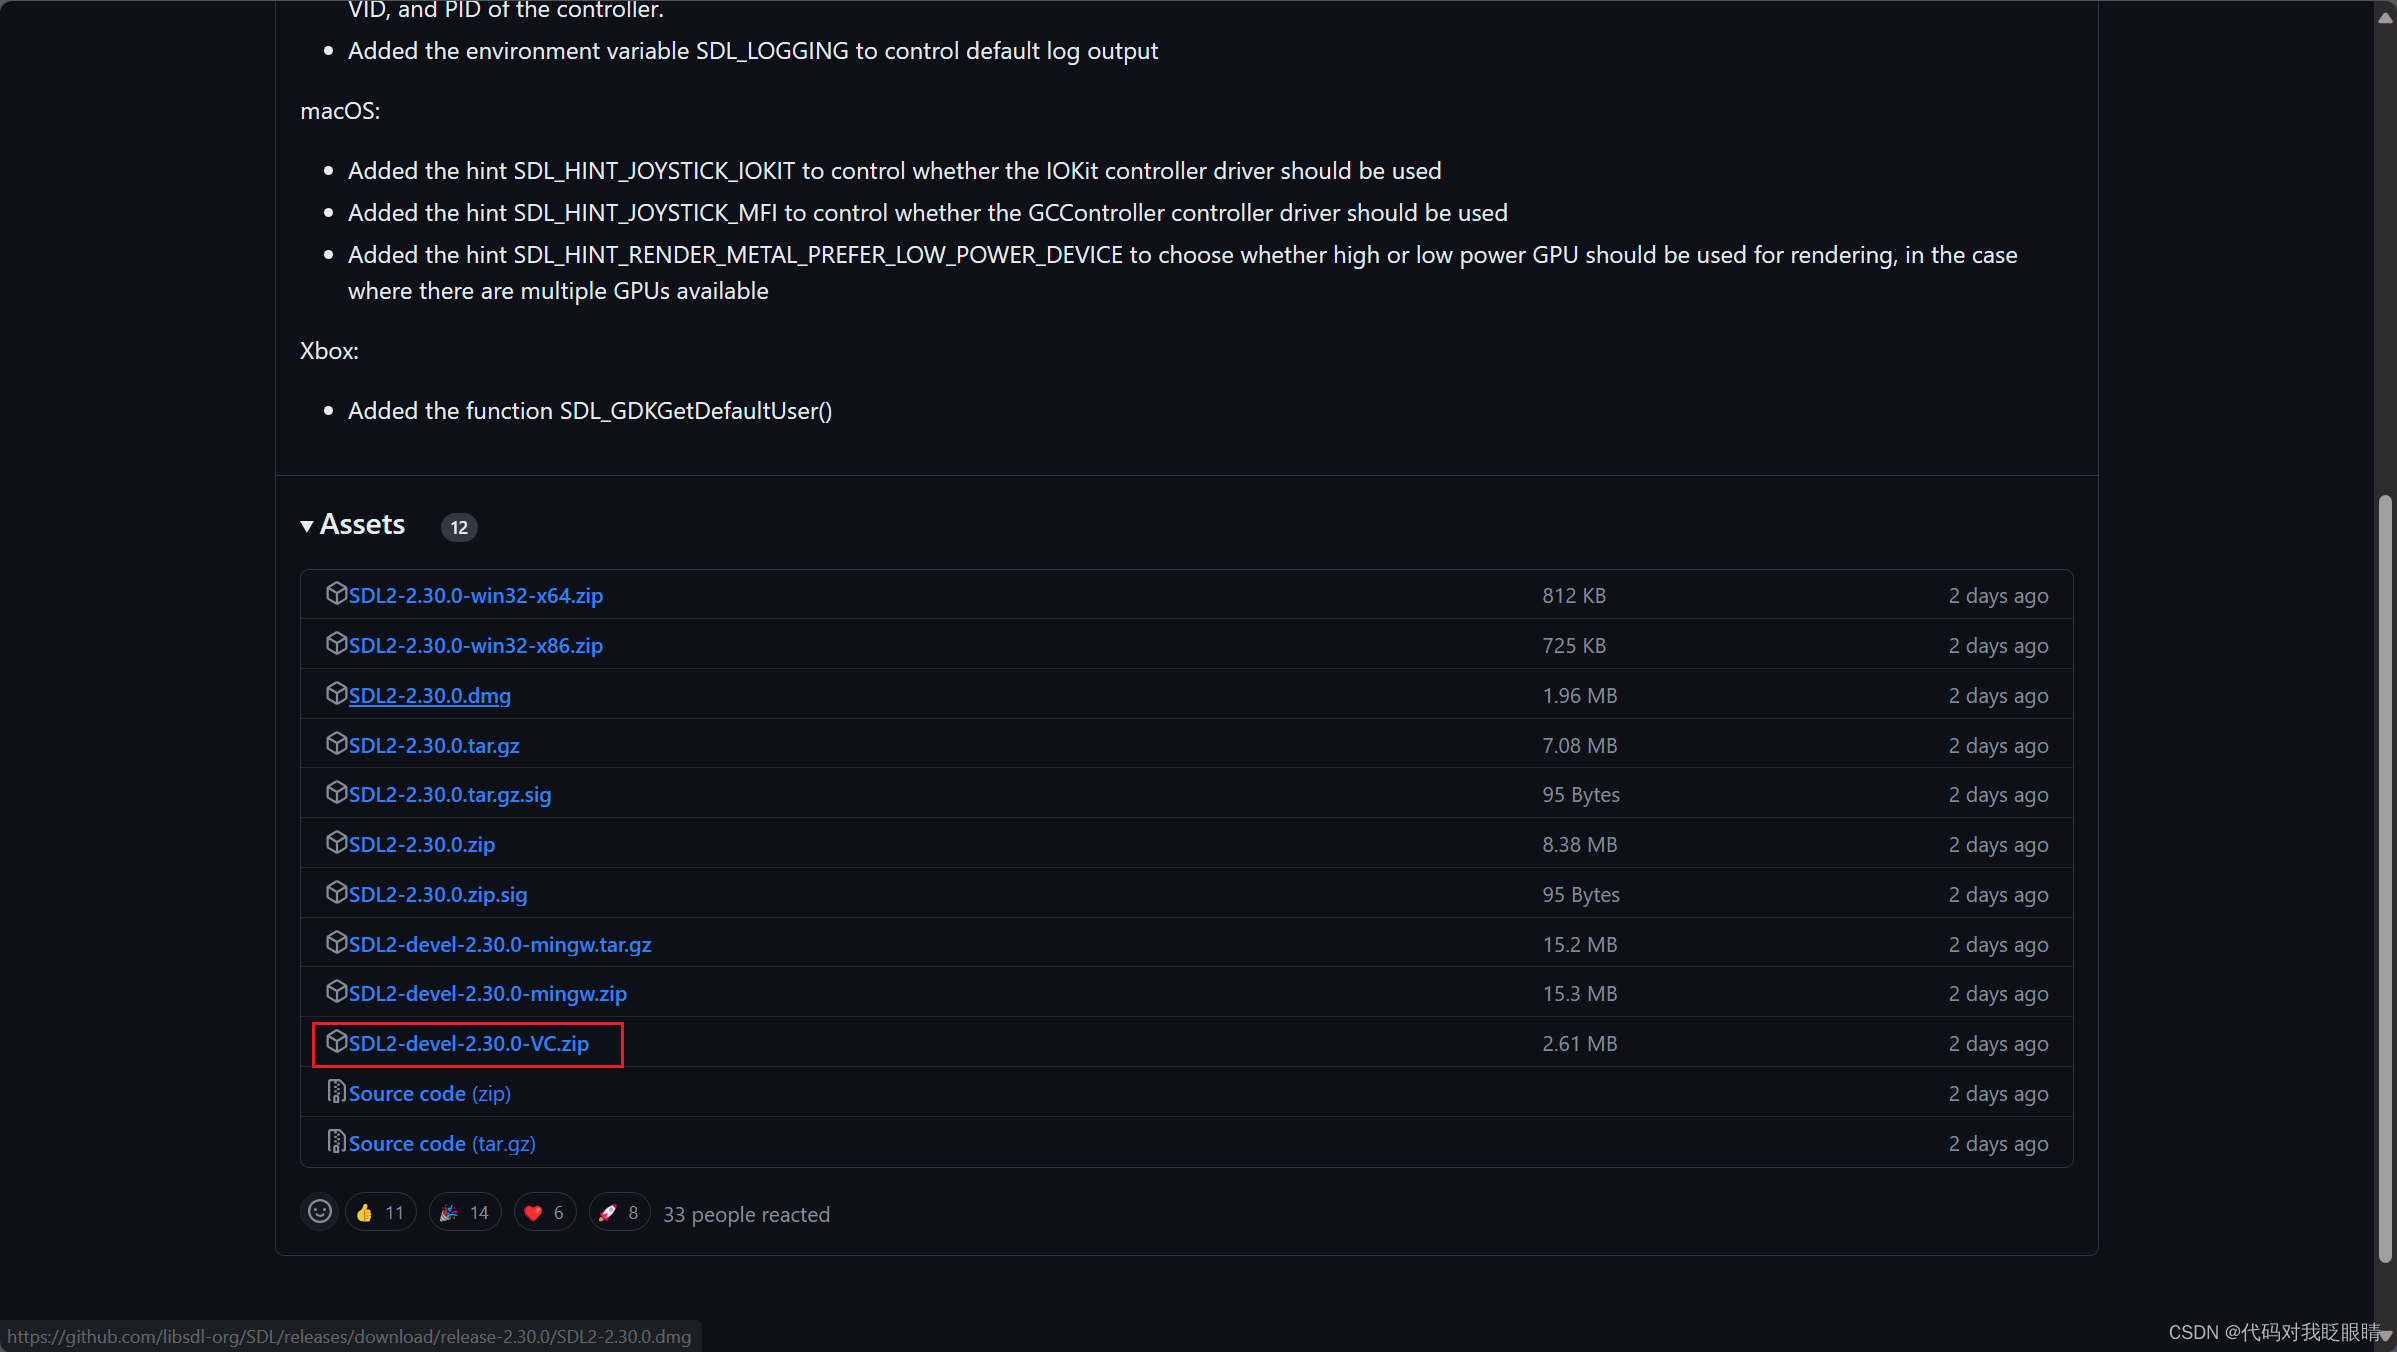
Task: Click package icon beside SDL2-2.30.0-win32-x64.zip
Action: (336, 594)
